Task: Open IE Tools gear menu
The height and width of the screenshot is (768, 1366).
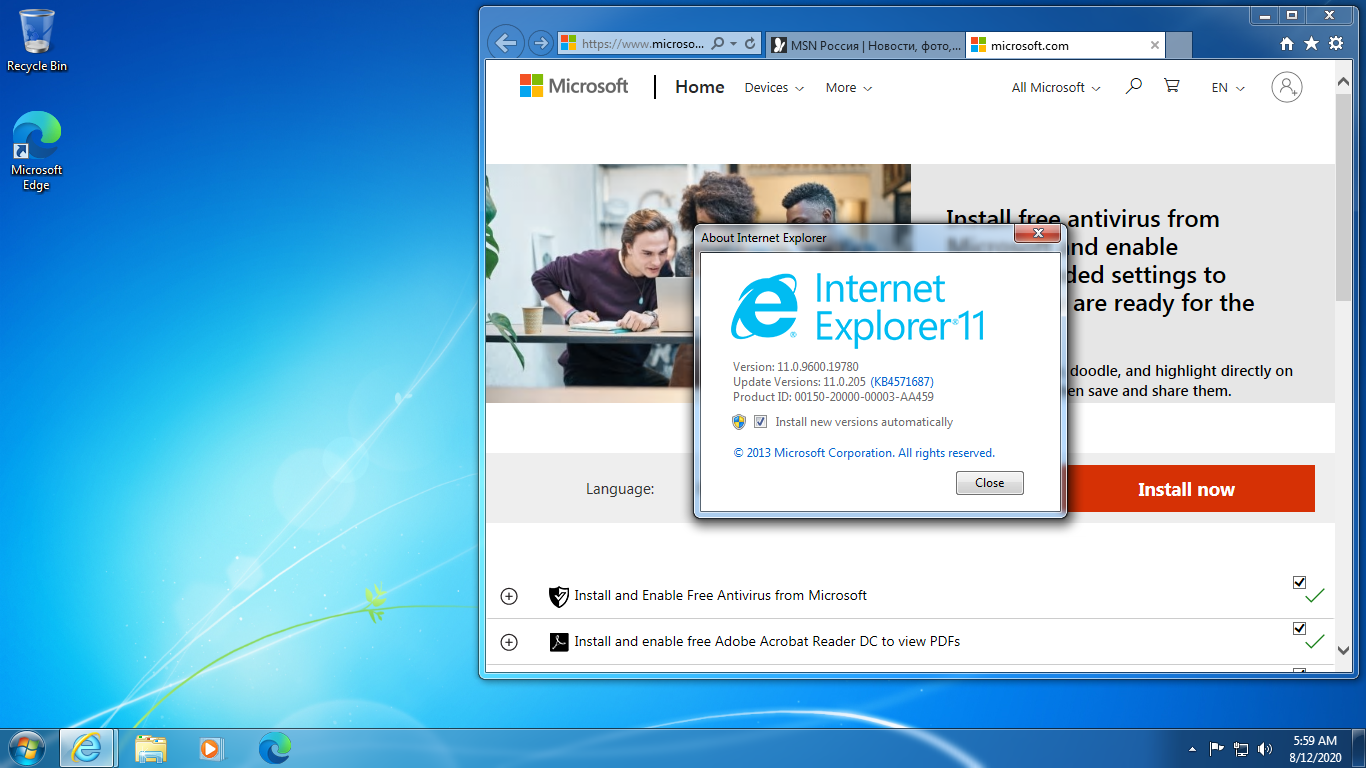Action: [1336, 44]
